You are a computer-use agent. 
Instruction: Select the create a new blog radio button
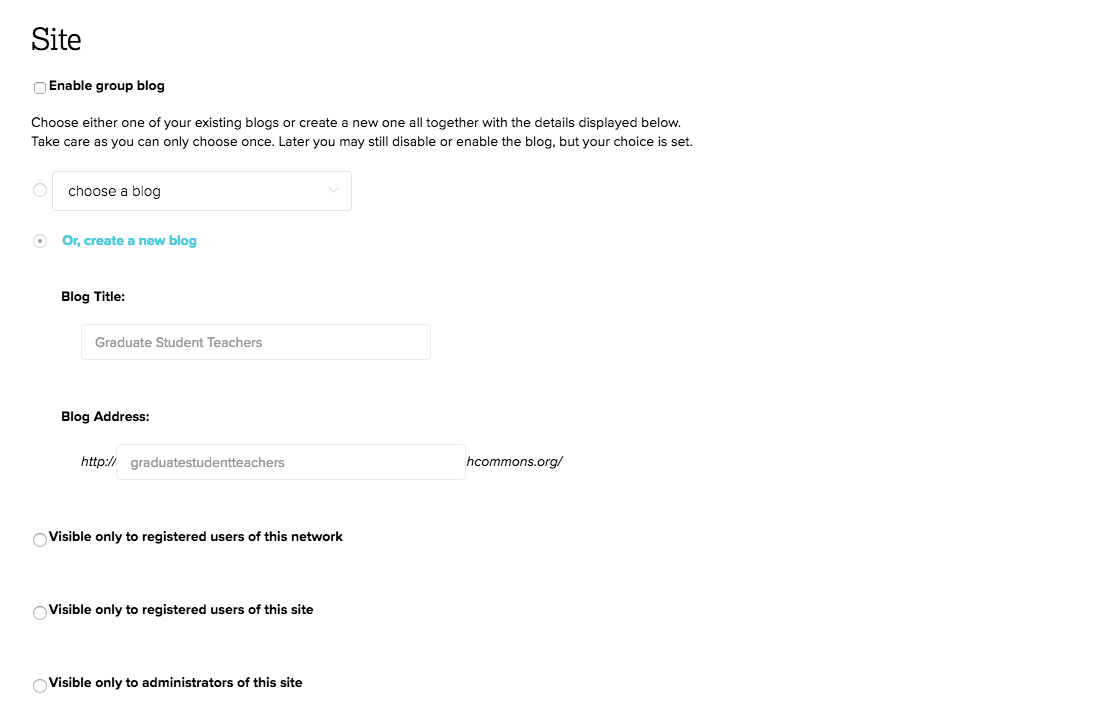(40, 241)
